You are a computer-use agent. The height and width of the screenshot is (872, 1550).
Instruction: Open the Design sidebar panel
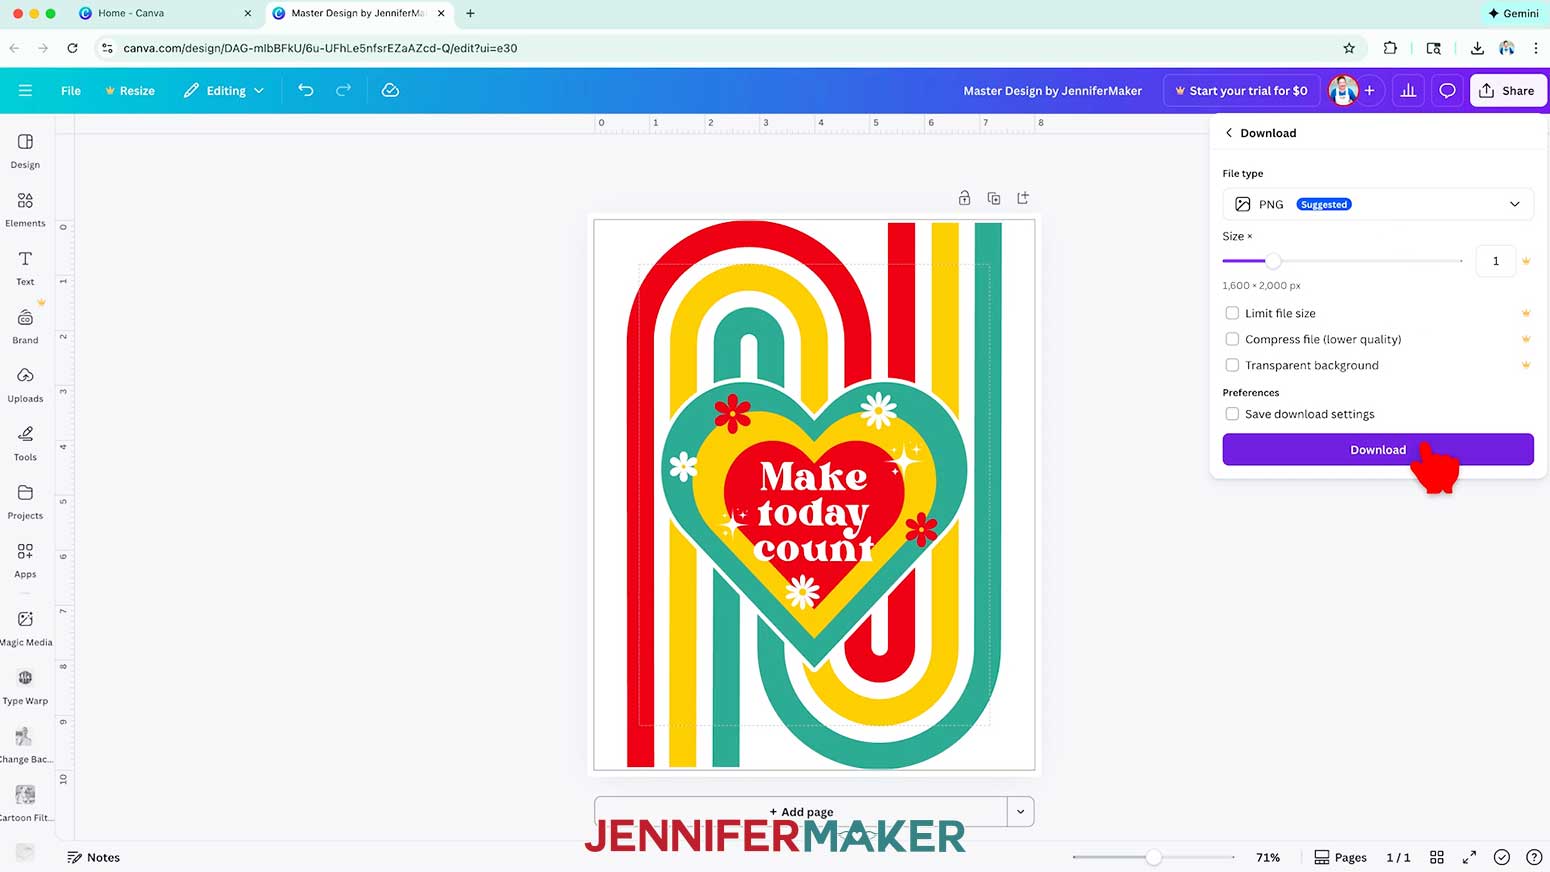[x=25, y=151]
